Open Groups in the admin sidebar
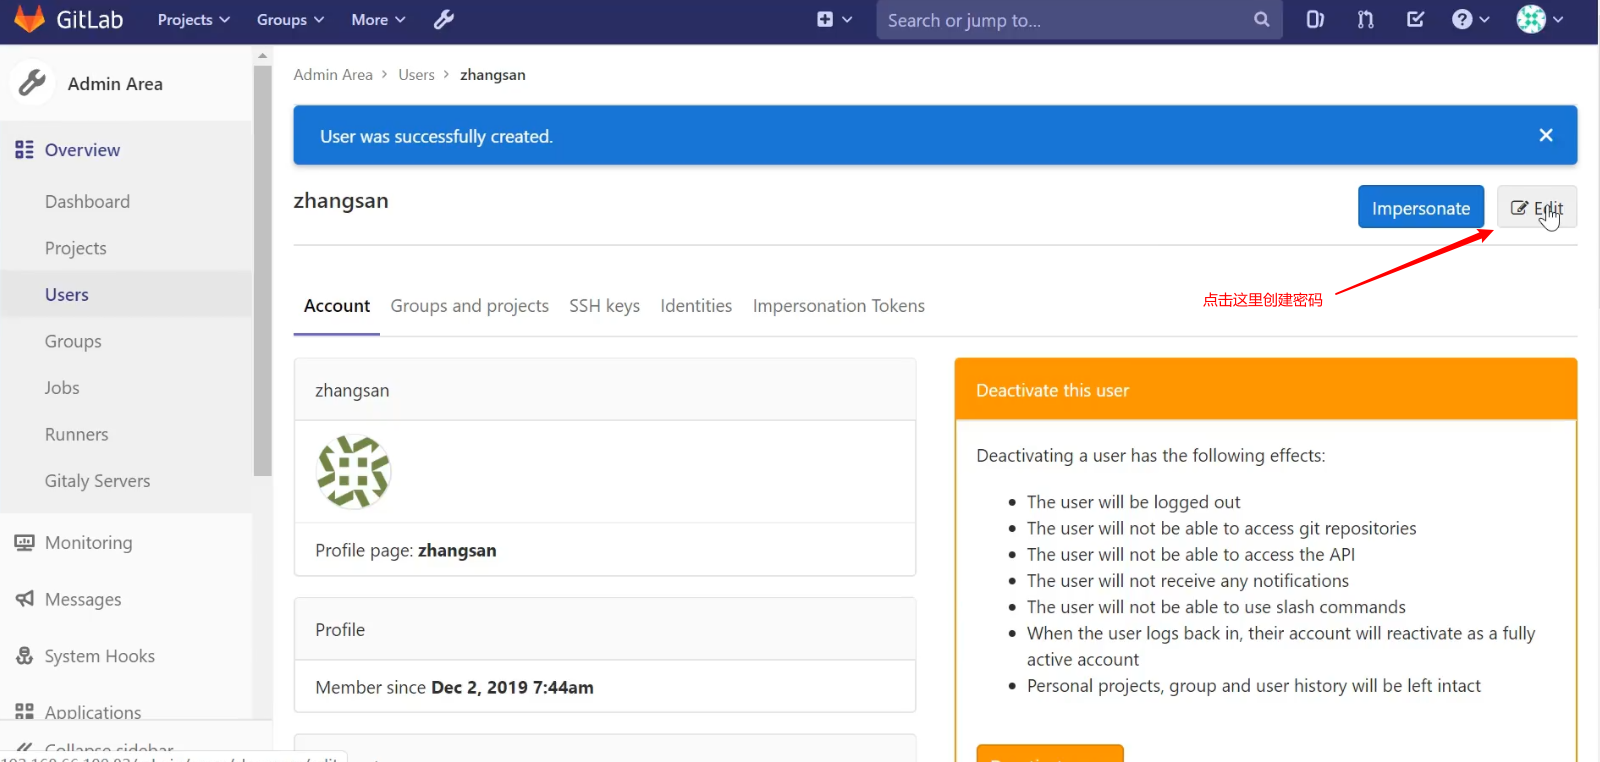1600x762 pixels. point(73,341)
